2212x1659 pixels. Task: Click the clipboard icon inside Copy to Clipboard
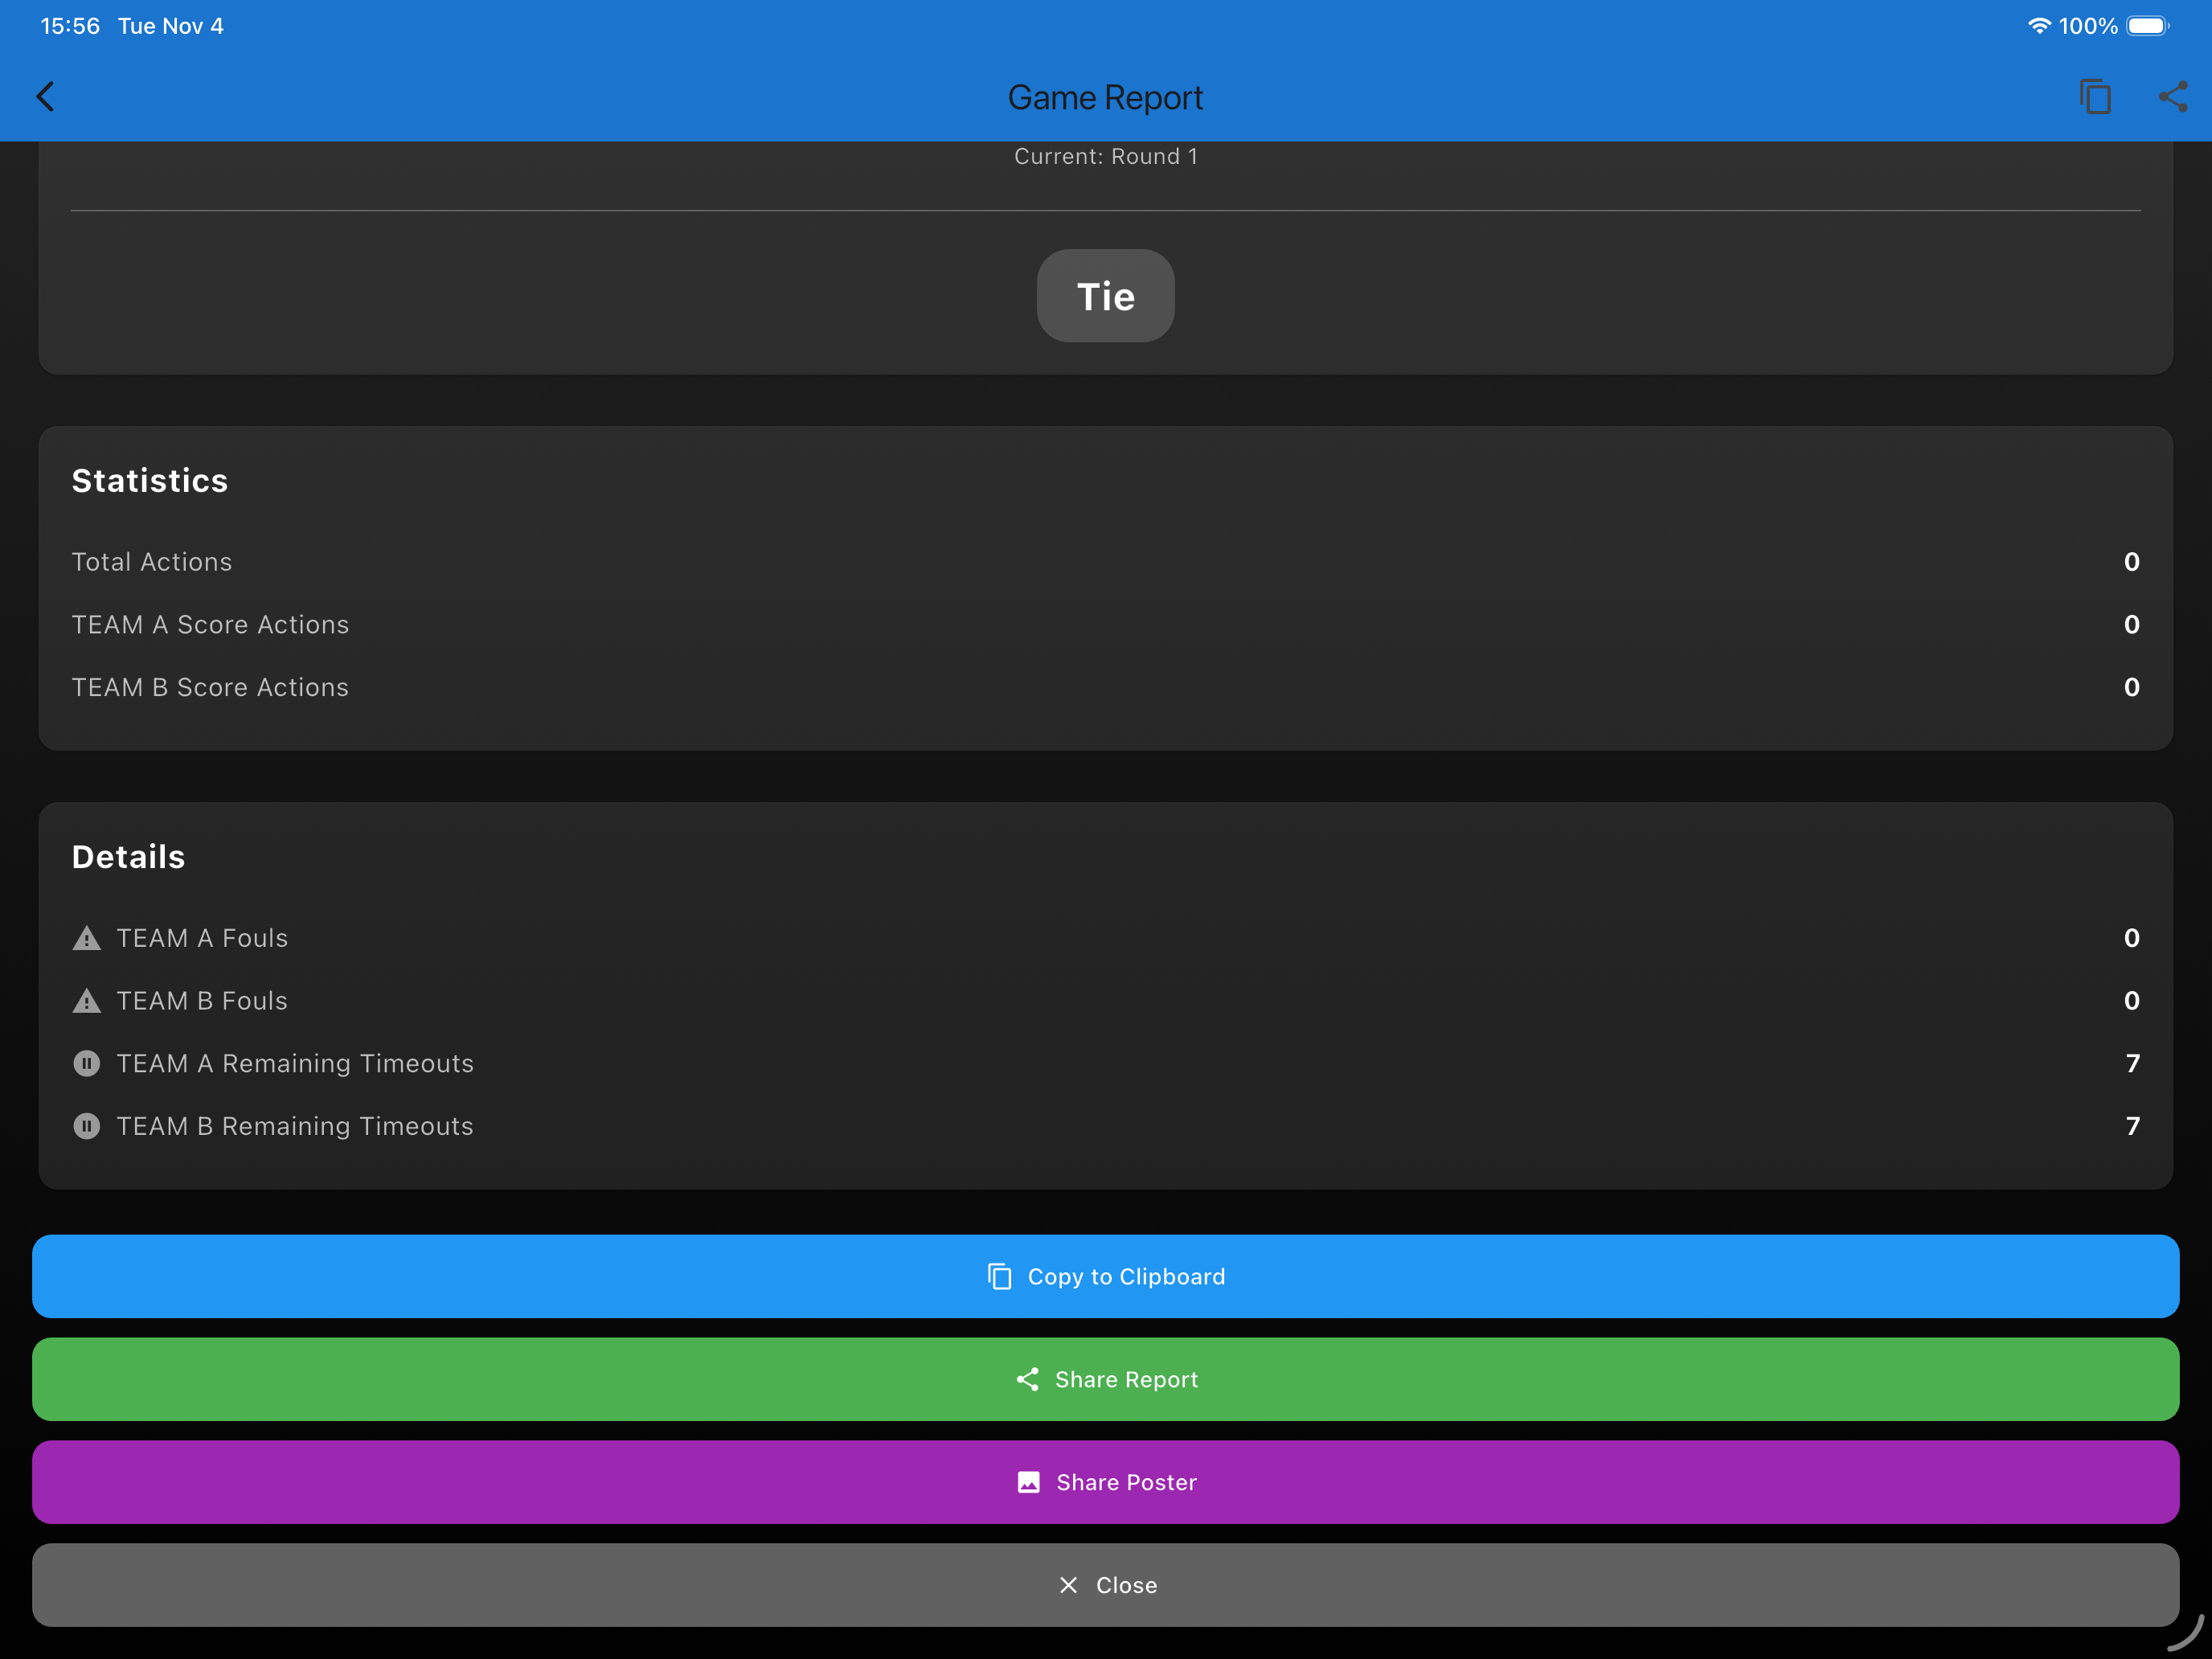coord(1000,1276)
